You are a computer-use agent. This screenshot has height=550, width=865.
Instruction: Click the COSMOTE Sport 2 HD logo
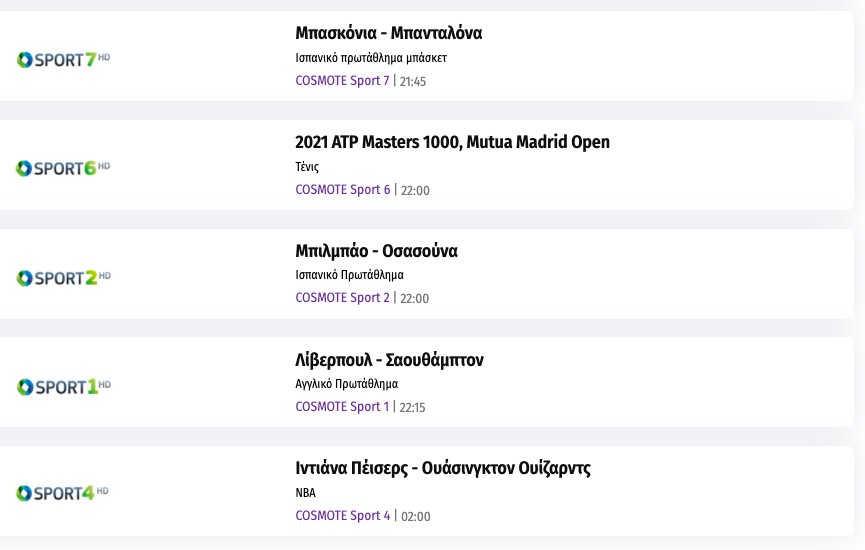[x=63, y=278]
